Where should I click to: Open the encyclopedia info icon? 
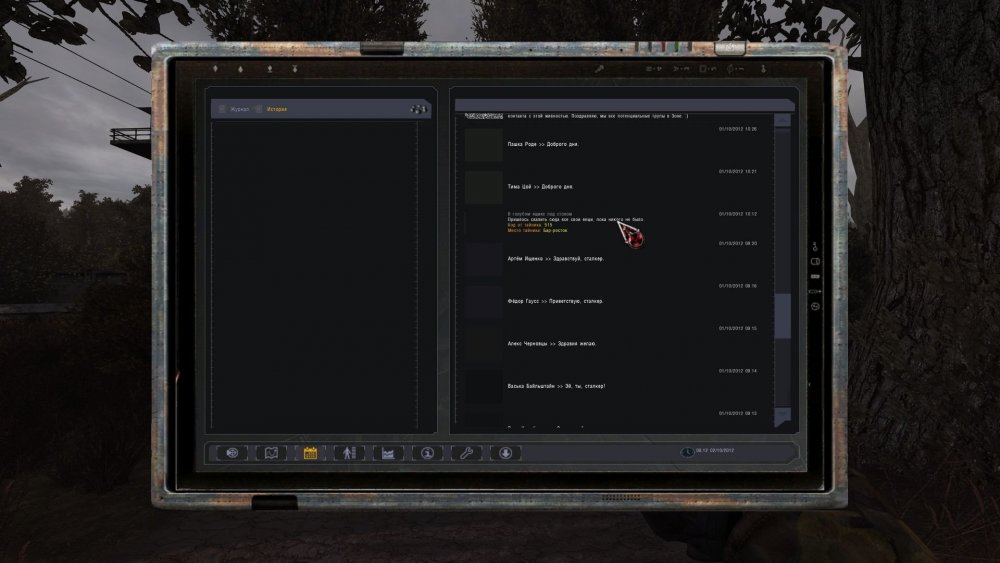[427, 453]
